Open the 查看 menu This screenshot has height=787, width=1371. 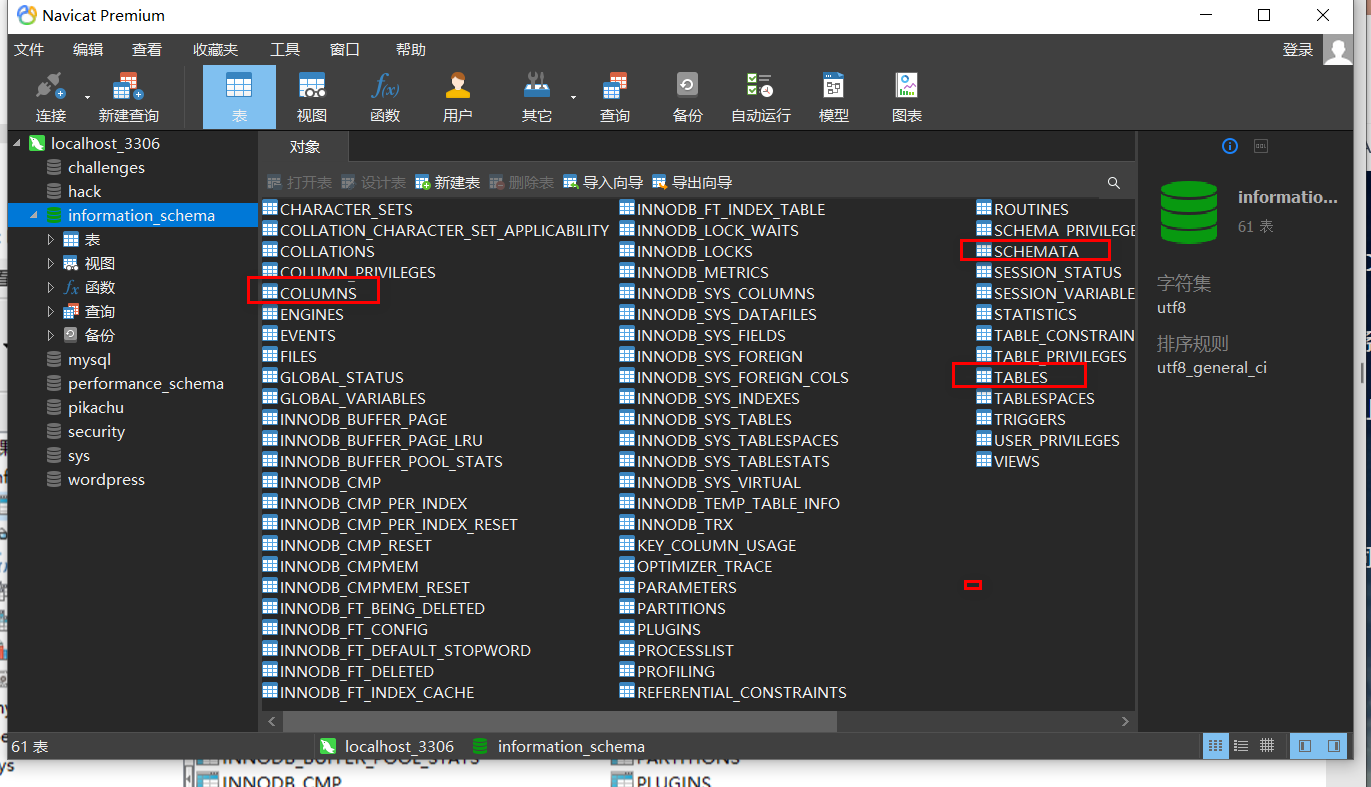click(x=147, y=49)
